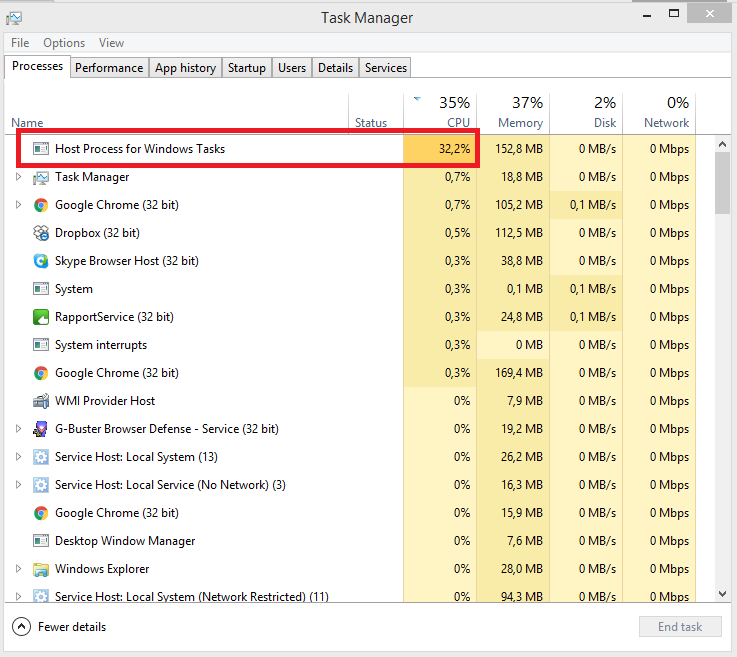Expand the G-Buster Browser Defense group
This screenshot has height=657, width=737.
[x=18, y=429]
